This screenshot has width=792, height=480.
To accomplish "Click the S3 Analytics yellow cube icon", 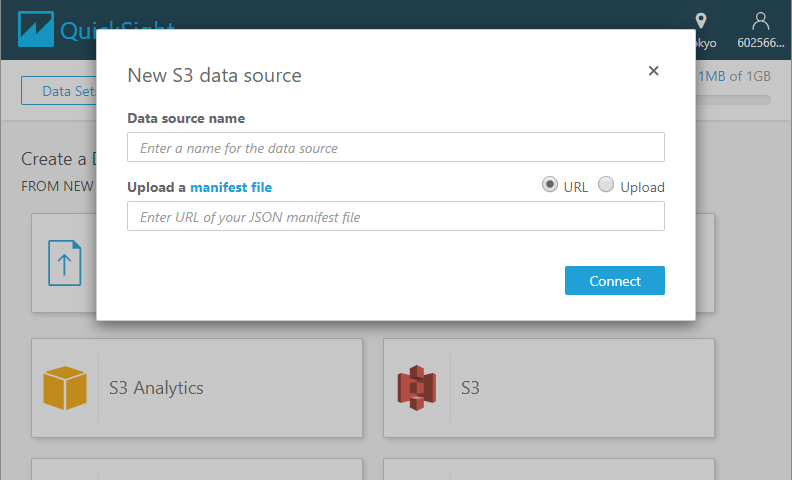I will tap(65, 388).
